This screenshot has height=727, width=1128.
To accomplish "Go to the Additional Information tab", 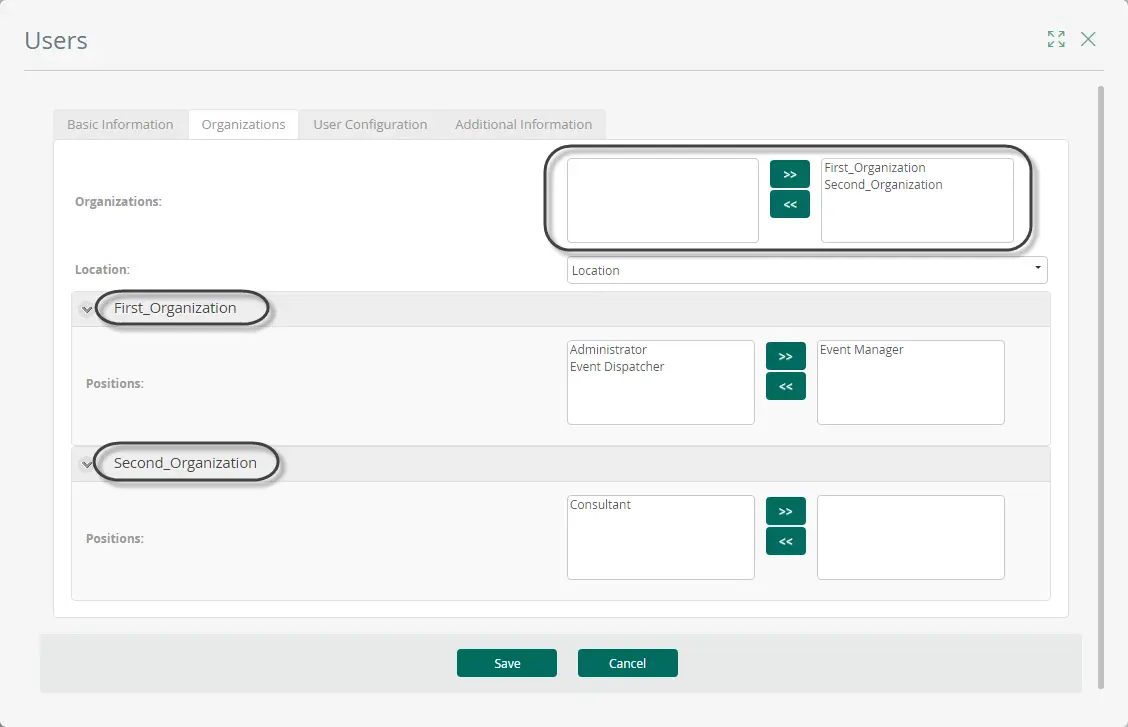I will point(523,124).
